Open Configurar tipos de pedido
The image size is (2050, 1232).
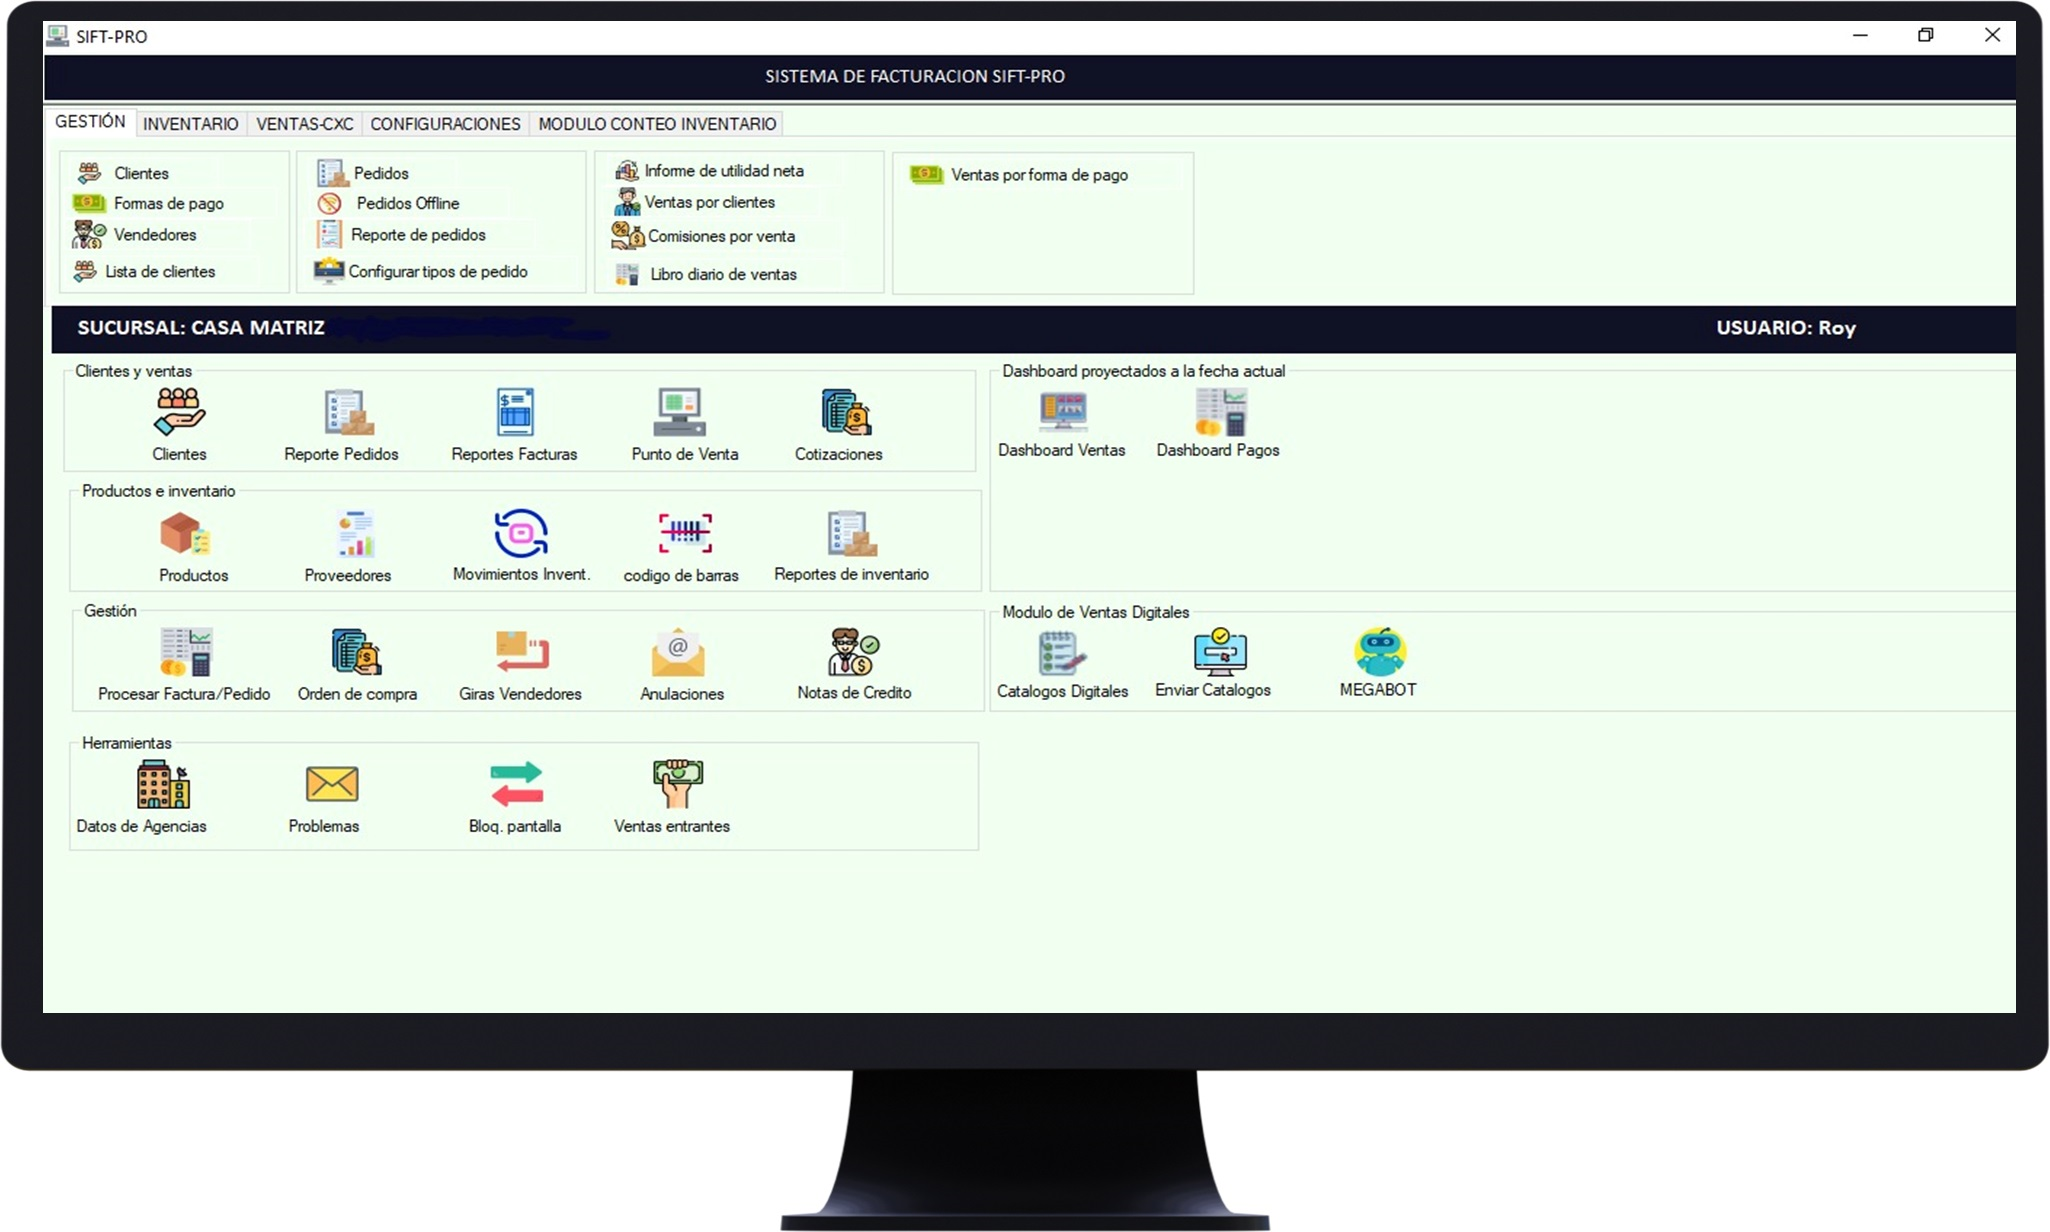click(x=437, y=271)
